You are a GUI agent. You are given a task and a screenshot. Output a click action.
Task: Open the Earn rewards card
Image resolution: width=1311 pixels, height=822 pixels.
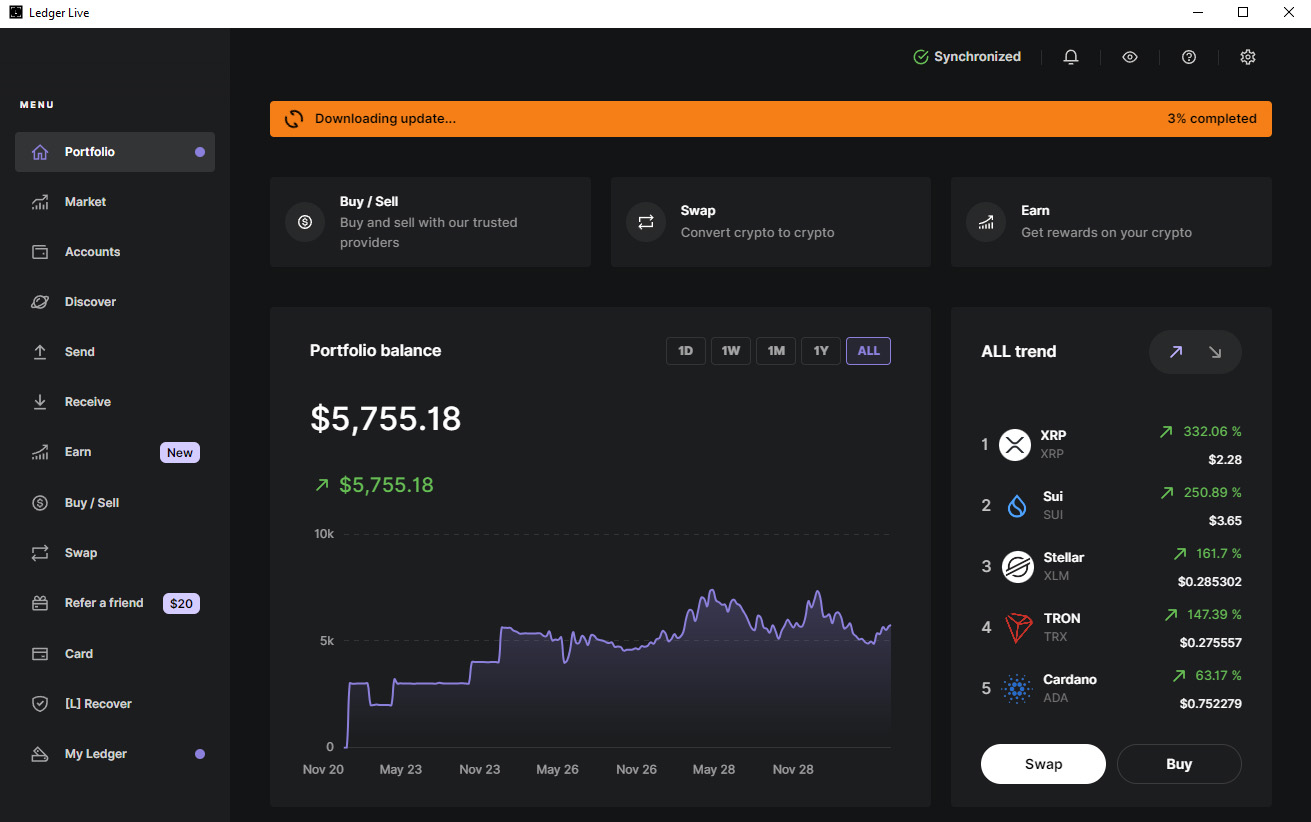tap(1111, 222)
